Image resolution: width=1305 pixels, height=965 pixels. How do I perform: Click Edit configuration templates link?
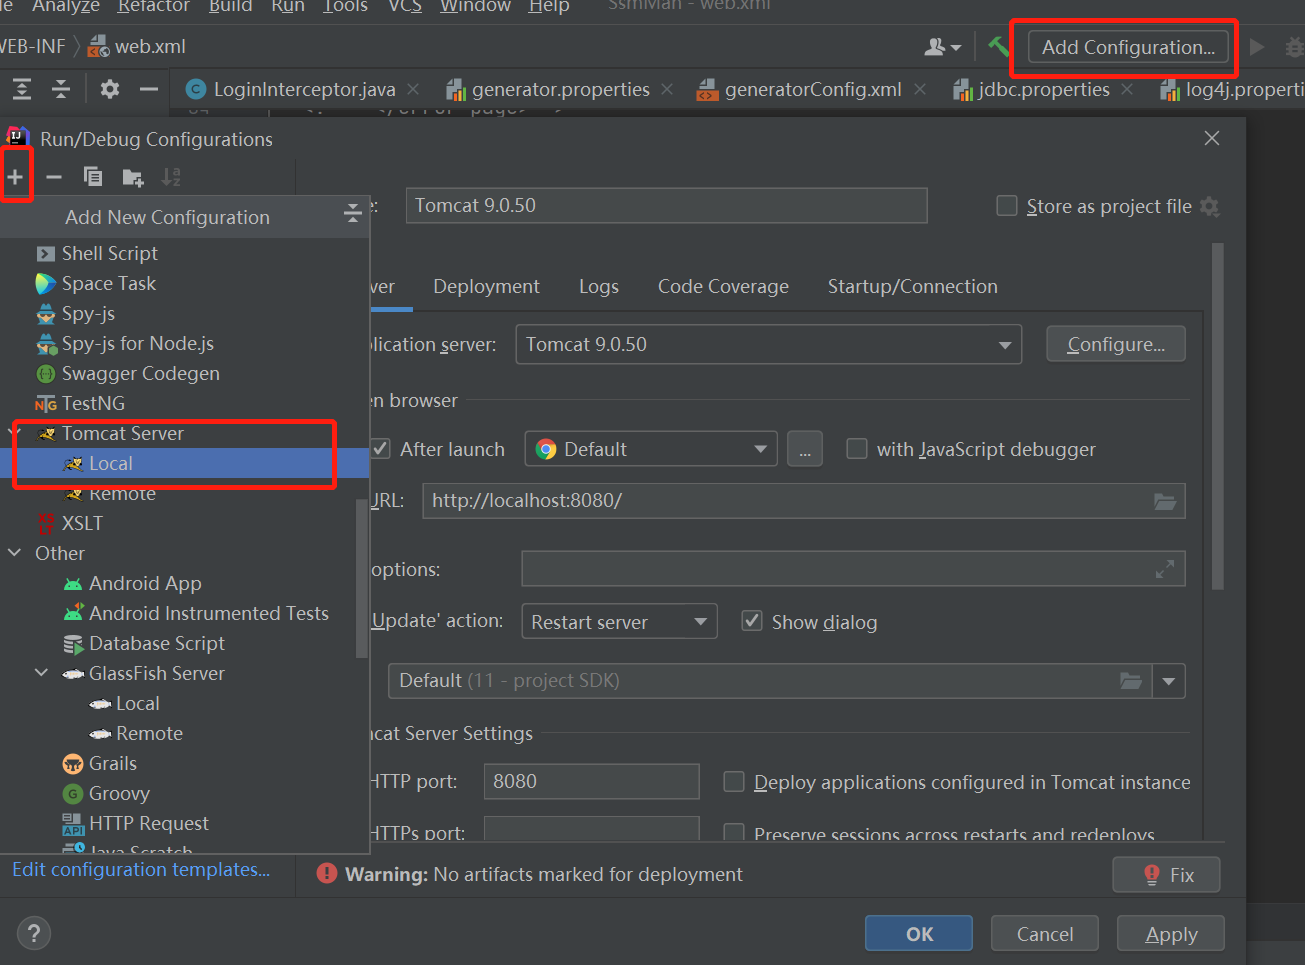(141, 869)
